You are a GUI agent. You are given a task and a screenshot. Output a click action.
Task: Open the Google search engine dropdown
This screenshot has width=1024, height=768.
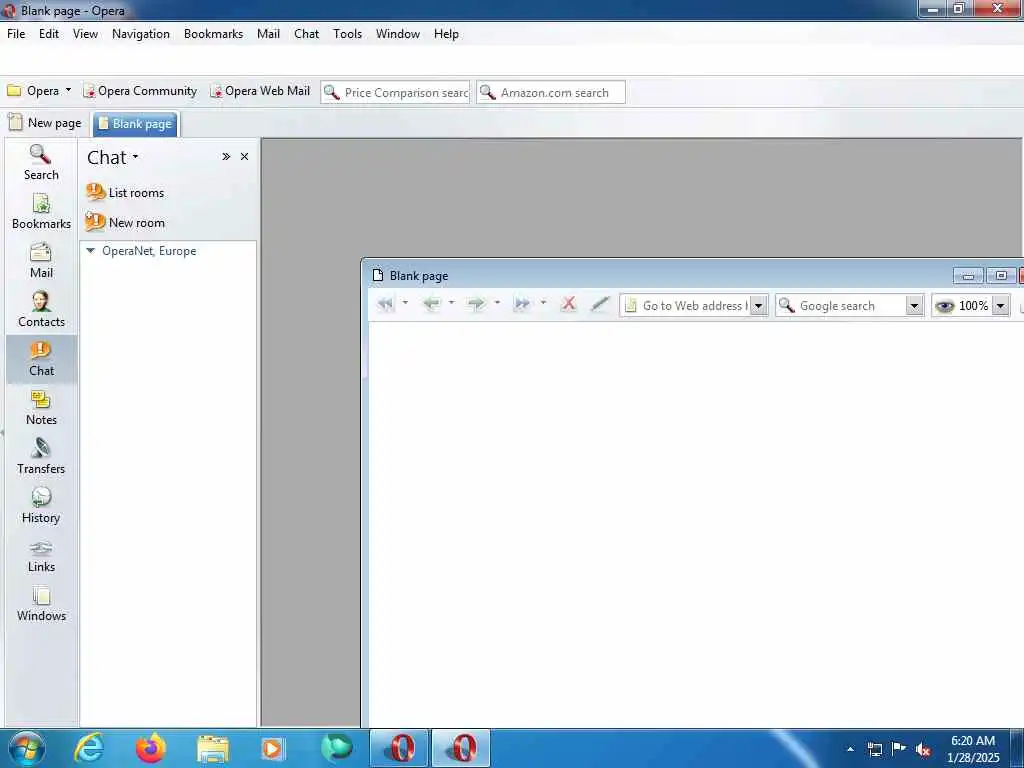914,305
